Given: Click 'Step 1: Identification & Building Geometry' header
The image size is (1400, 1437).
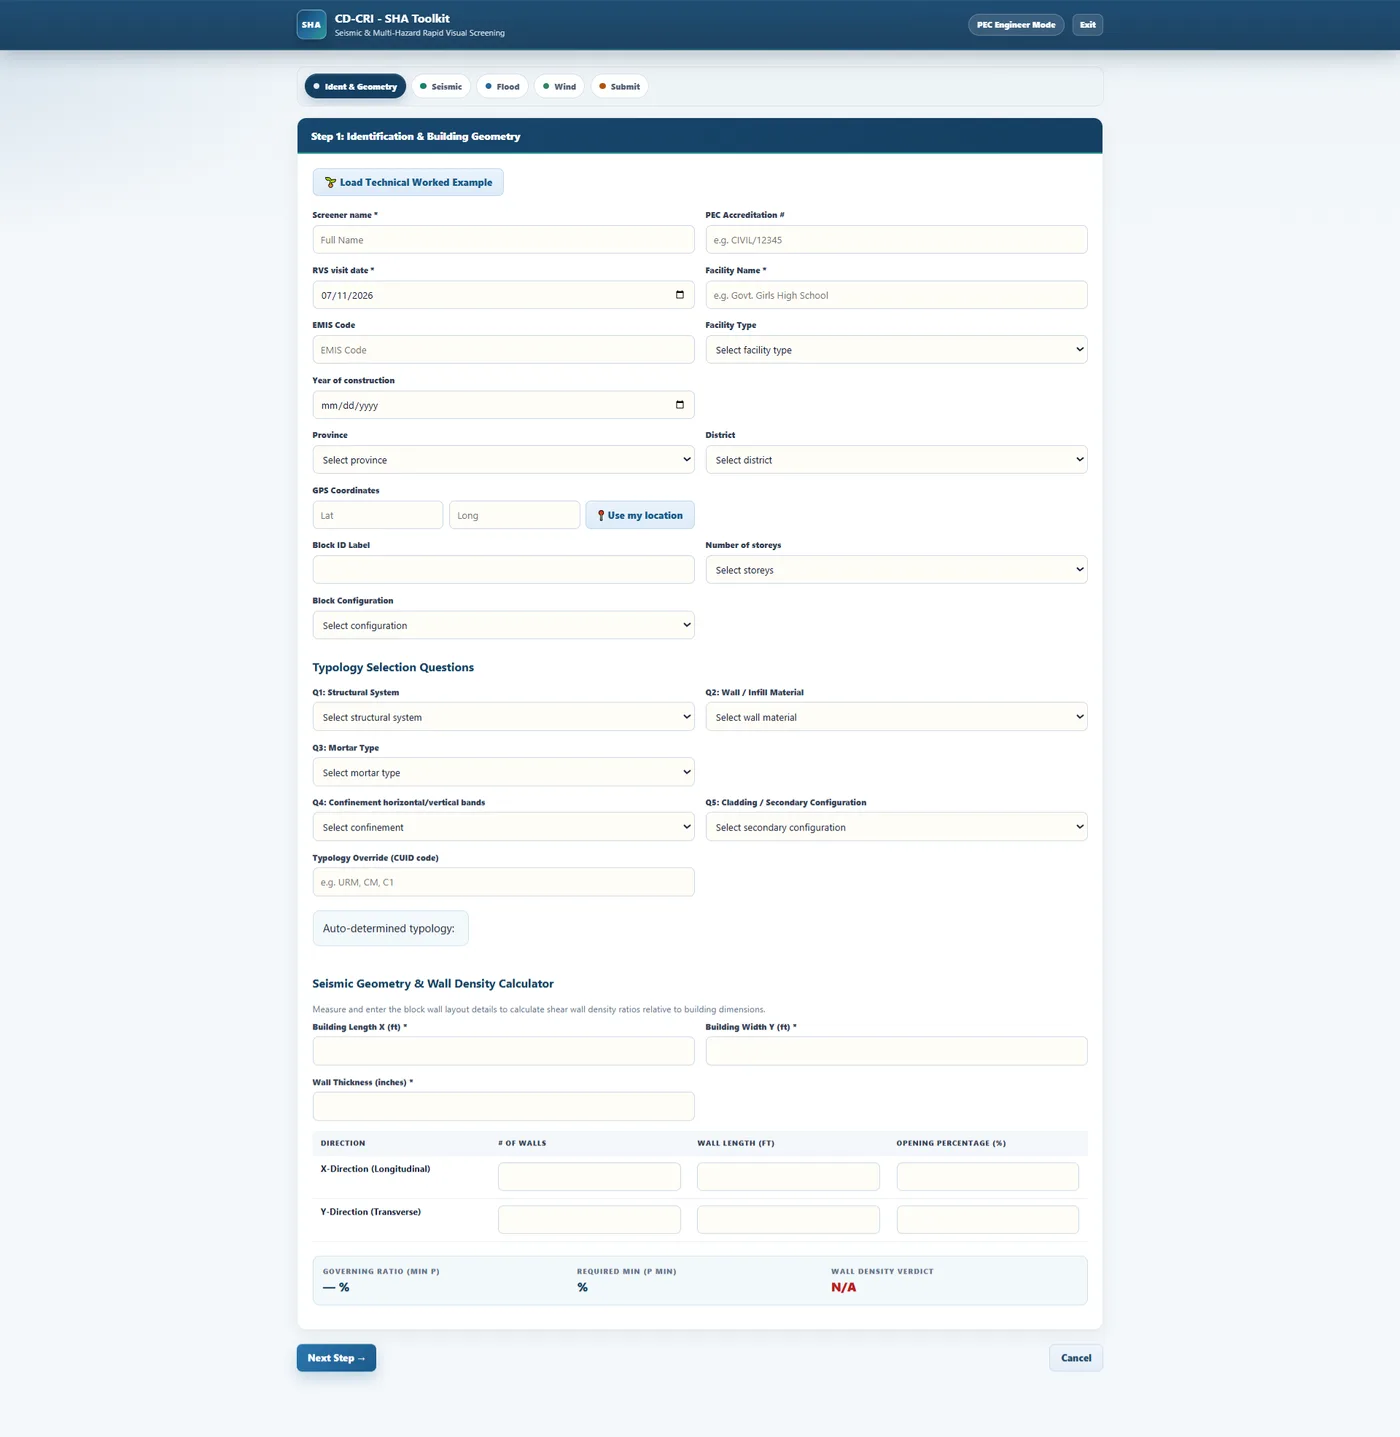Looking at the screenshot, I should pos(415,136).
